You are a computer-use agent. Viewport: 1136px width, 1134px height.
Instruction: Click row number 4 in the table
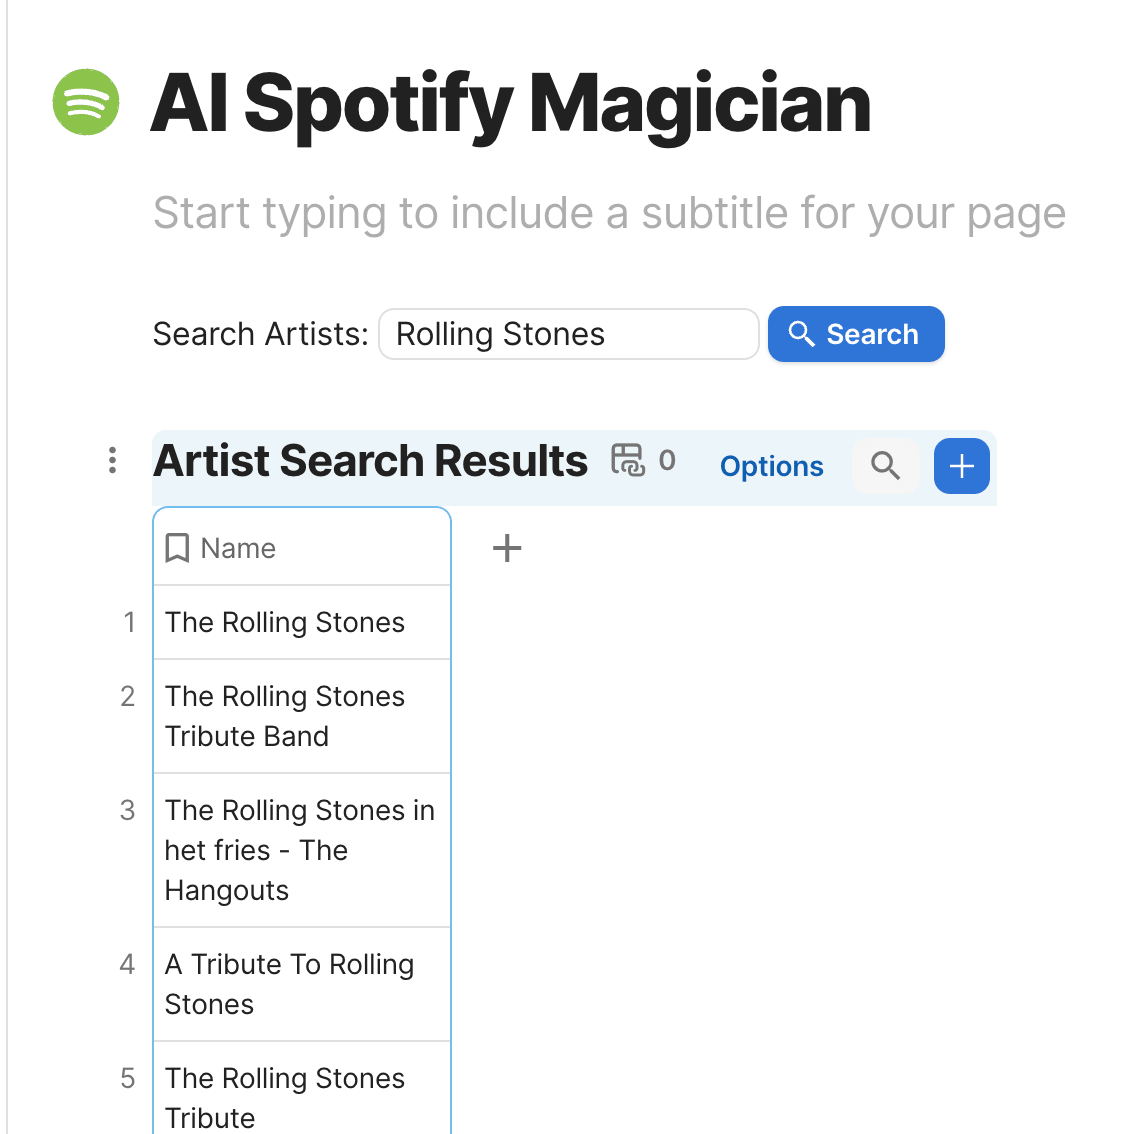(x=128, y=964)
